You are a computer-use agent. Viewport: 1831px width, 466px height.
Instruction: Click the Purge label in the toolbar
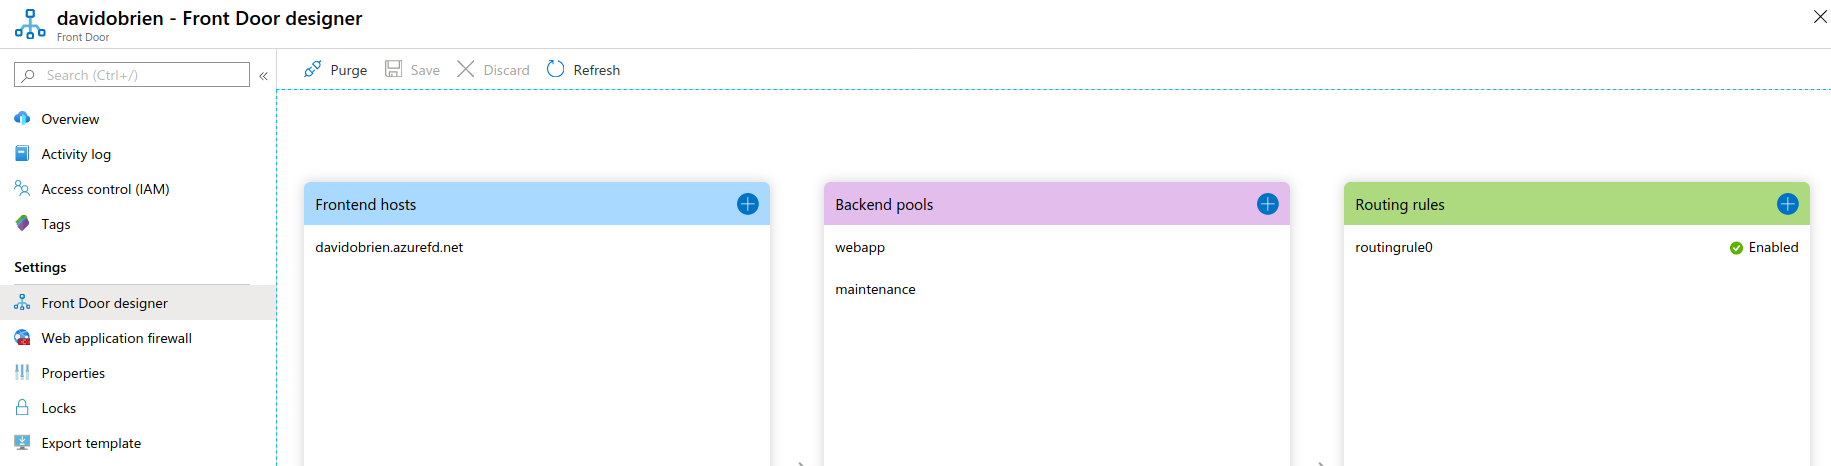point(348,70)
